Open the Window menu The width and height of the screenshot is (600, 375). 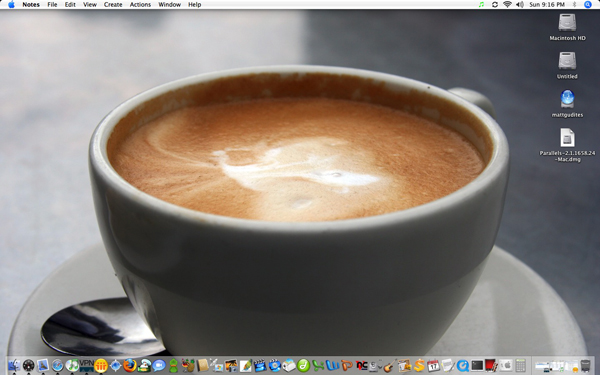point(170,5)
